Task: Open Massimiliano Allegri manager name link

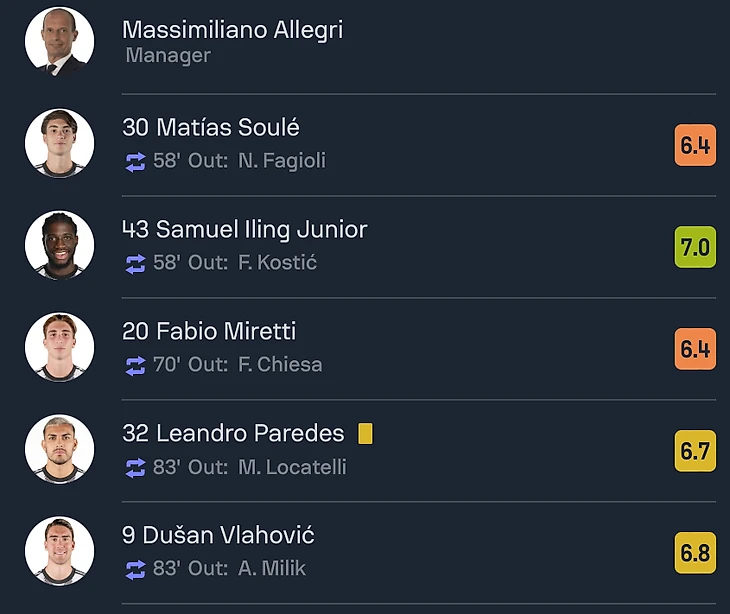Action: pos(232,30)
